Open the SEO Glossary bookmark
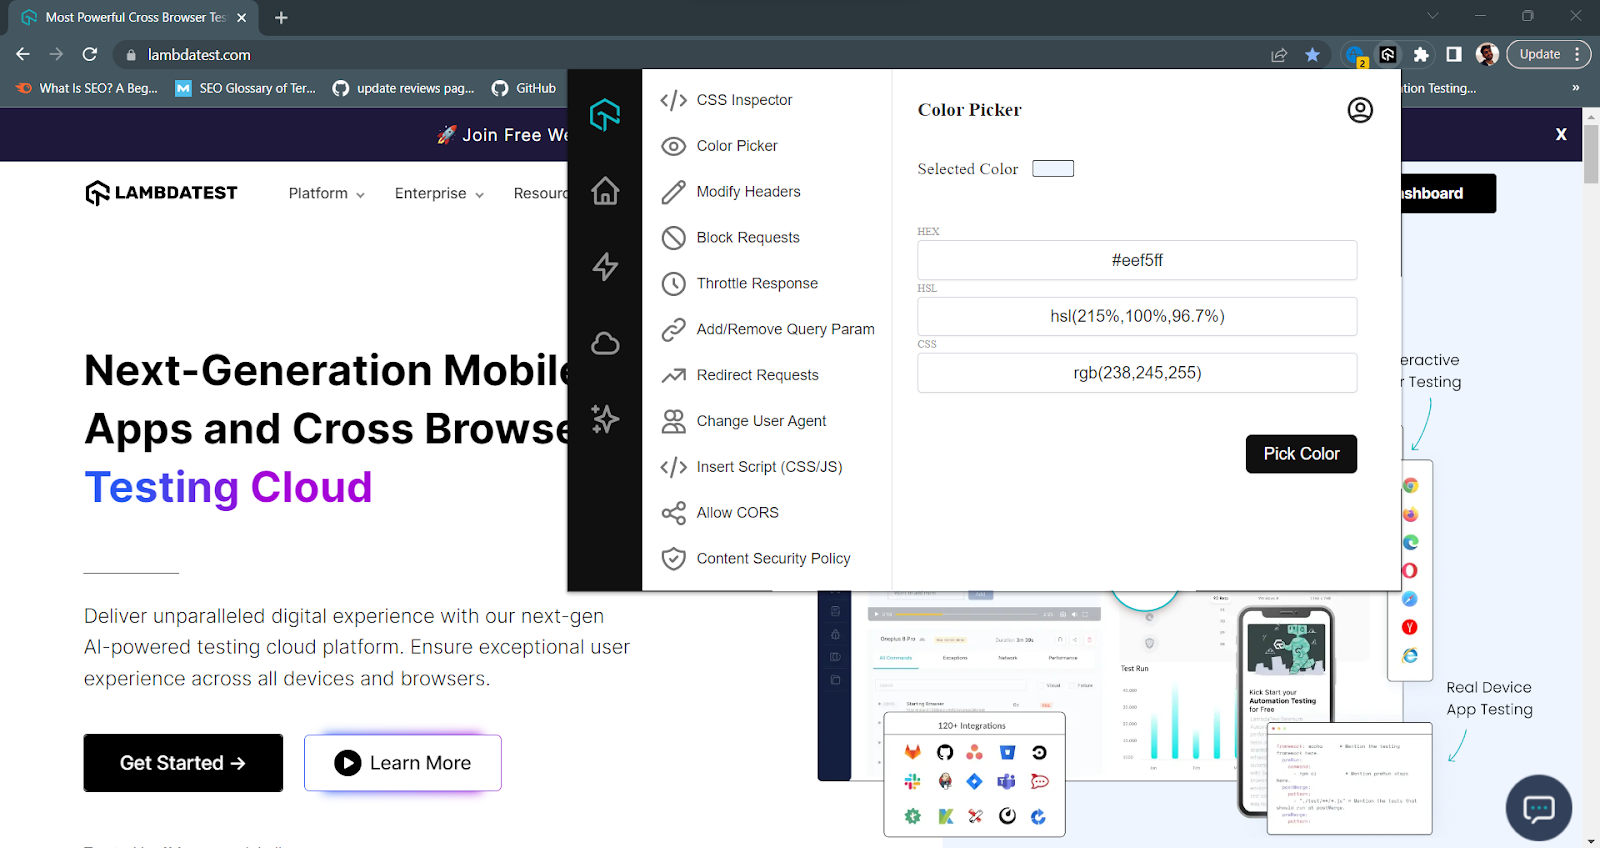 tap(246, 88)
